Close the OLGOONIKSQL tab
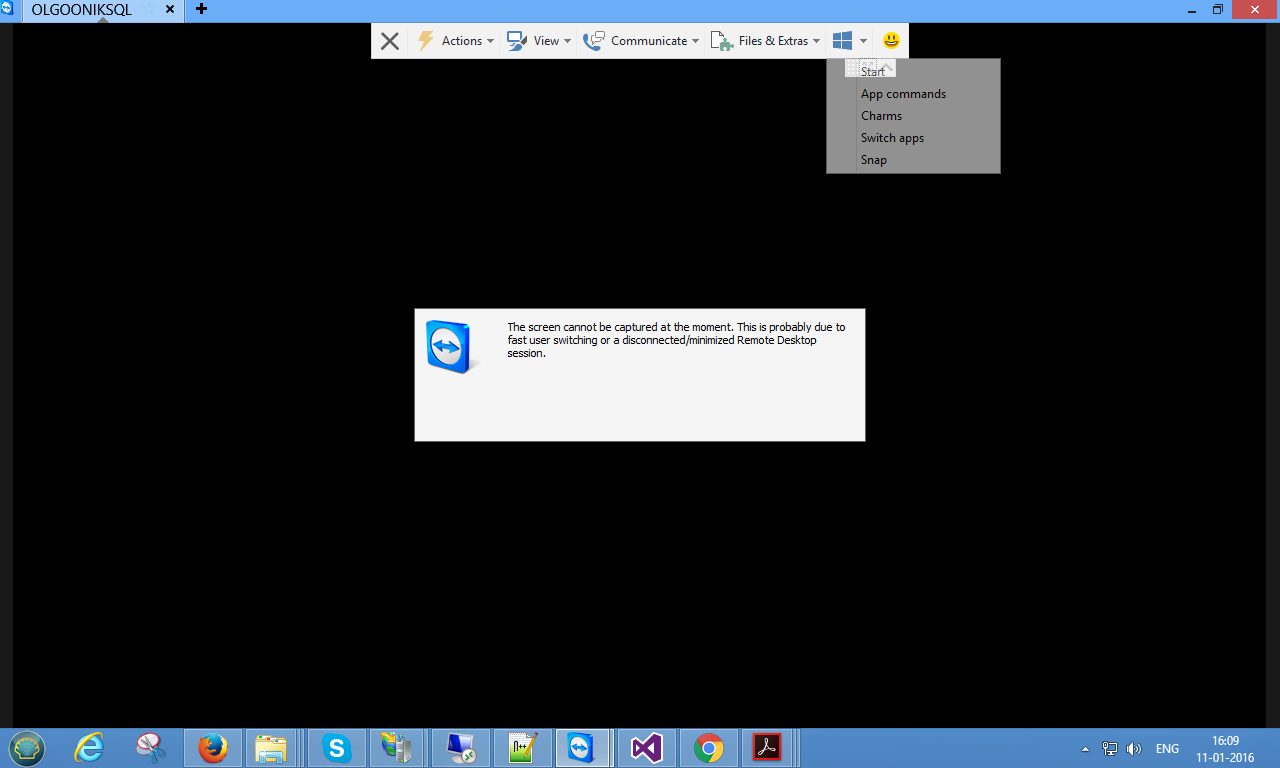This screenshot has height=768, width=1280. pos(169,9)
